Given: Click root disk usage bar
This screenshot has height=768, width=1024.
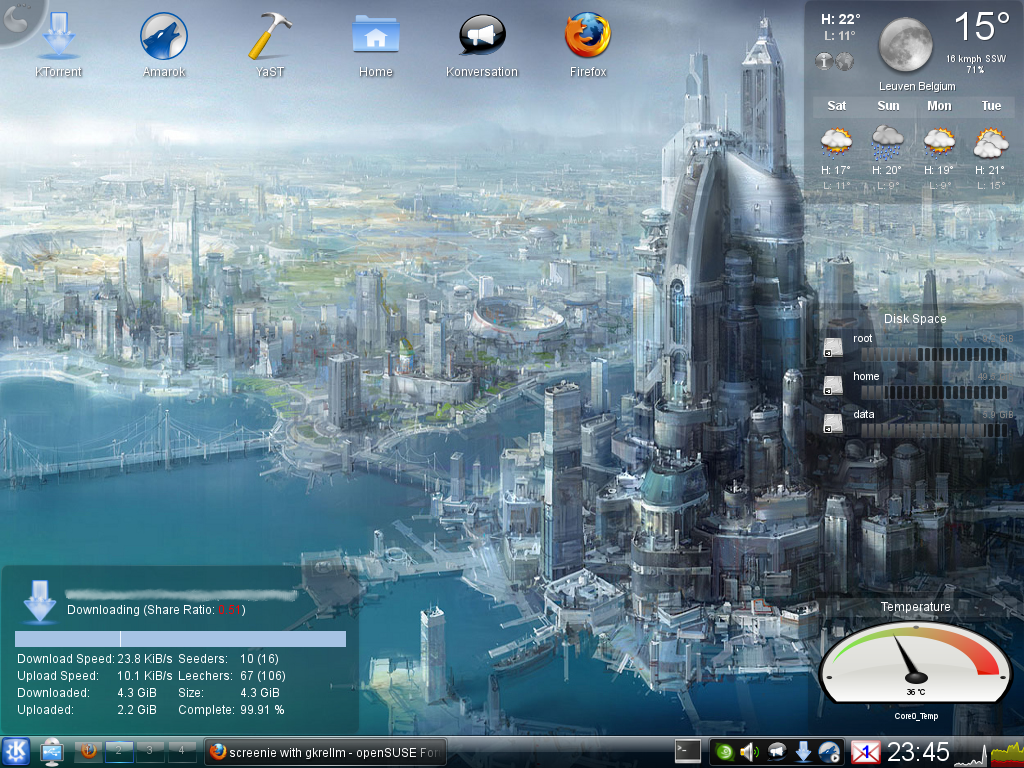Looking at the screenshot, I should pos(935,355).
